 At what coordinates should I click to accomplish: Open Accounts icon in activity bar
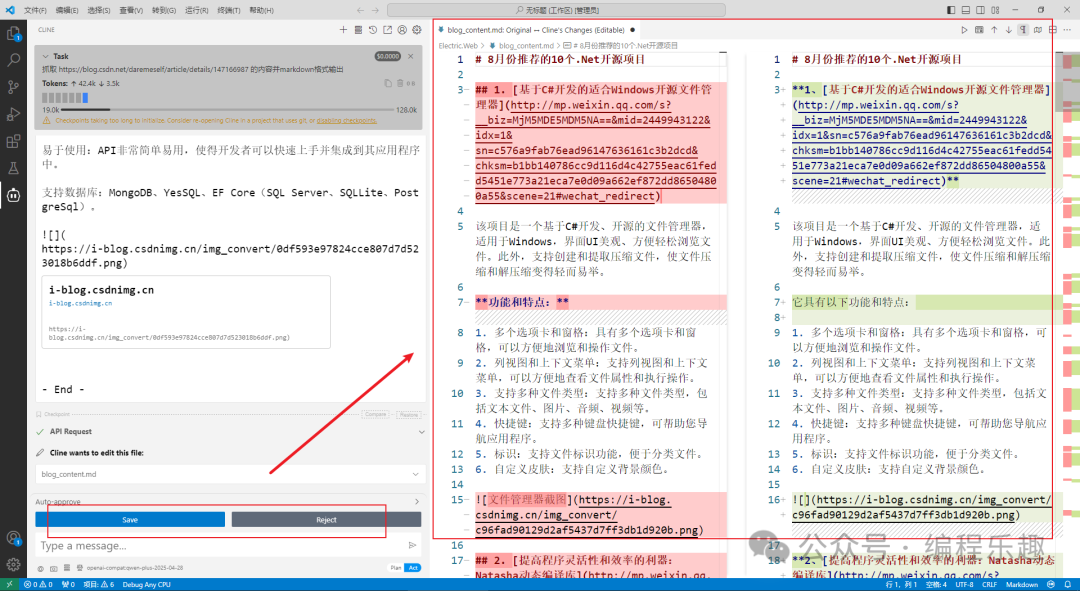(x=13, y=538)
